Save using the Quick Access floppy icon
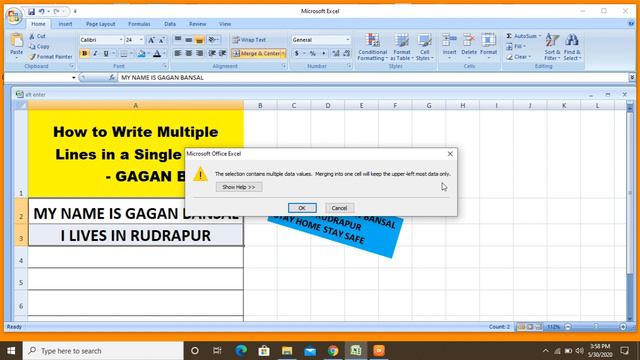 (31, 11)
